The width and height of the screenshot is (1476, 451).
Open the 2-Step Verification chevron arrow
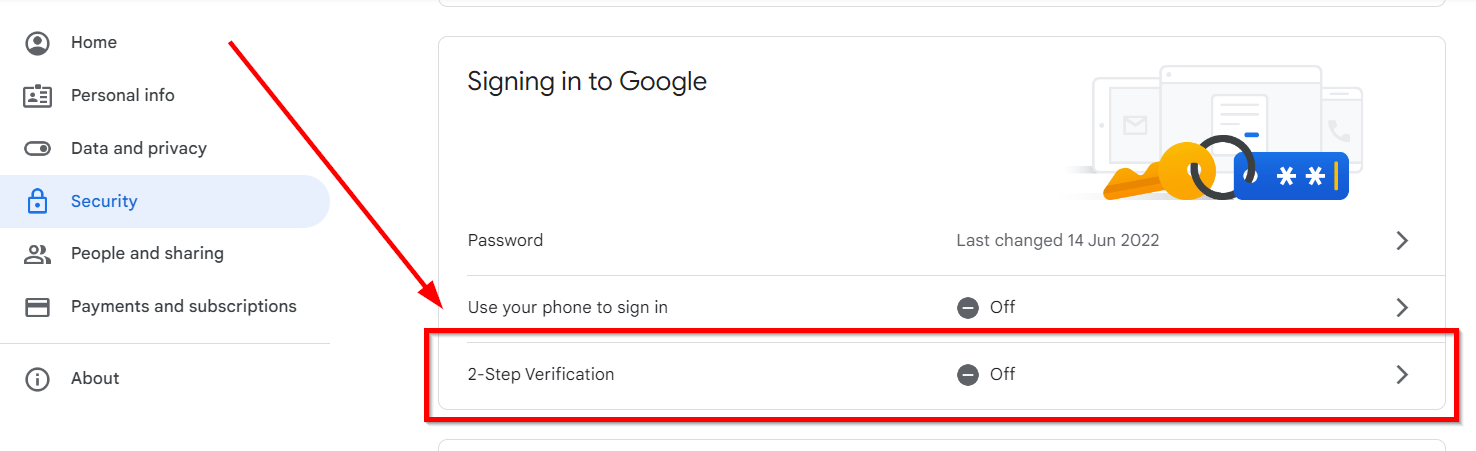[1402, 375]
